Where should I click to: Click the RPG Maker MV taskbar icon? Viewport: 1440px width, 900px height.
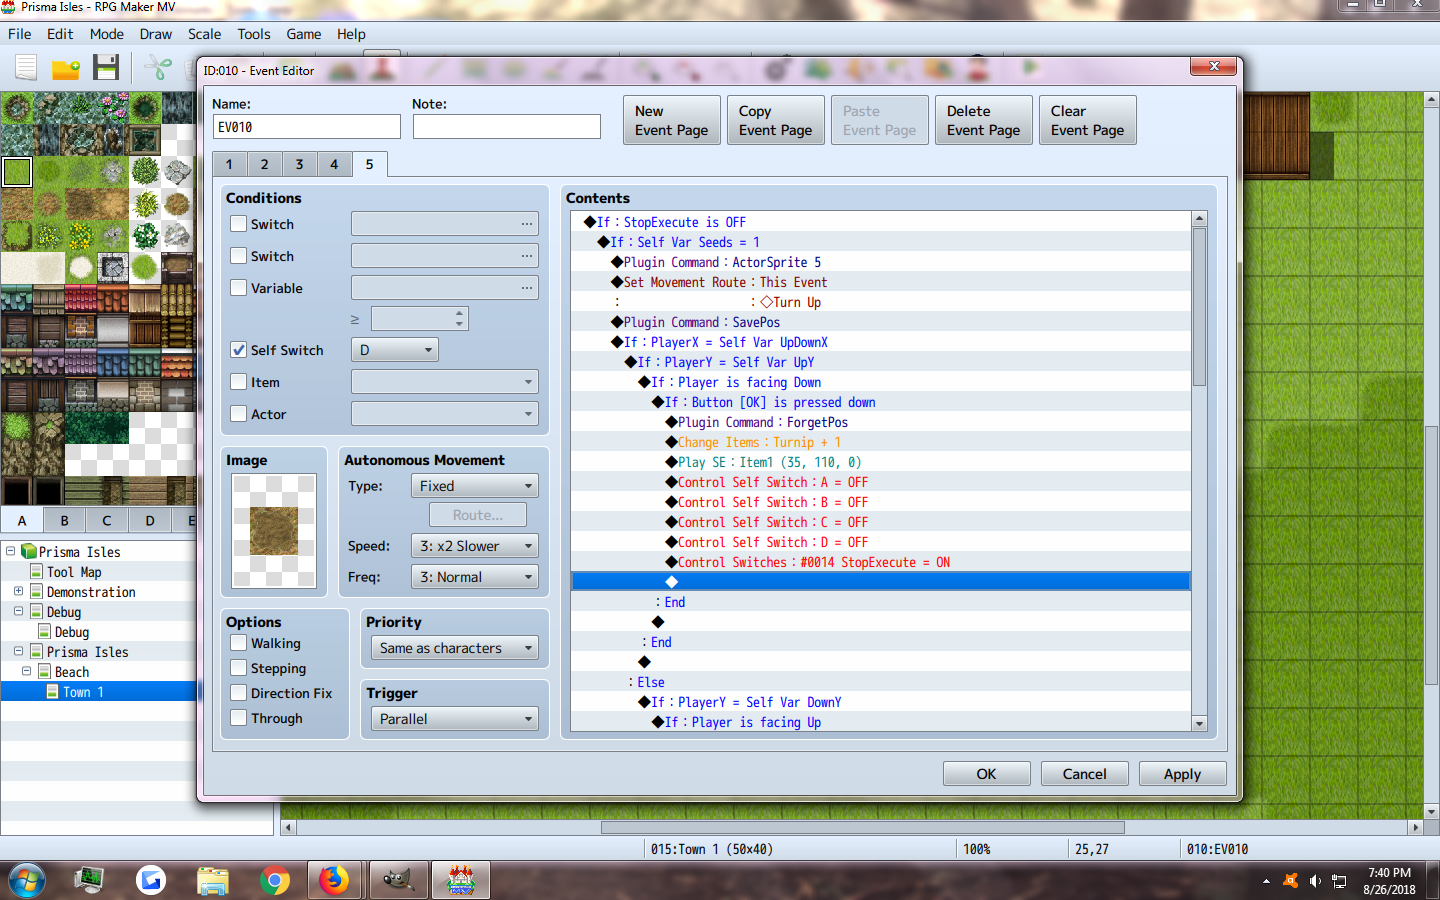[x=460, y=881]
